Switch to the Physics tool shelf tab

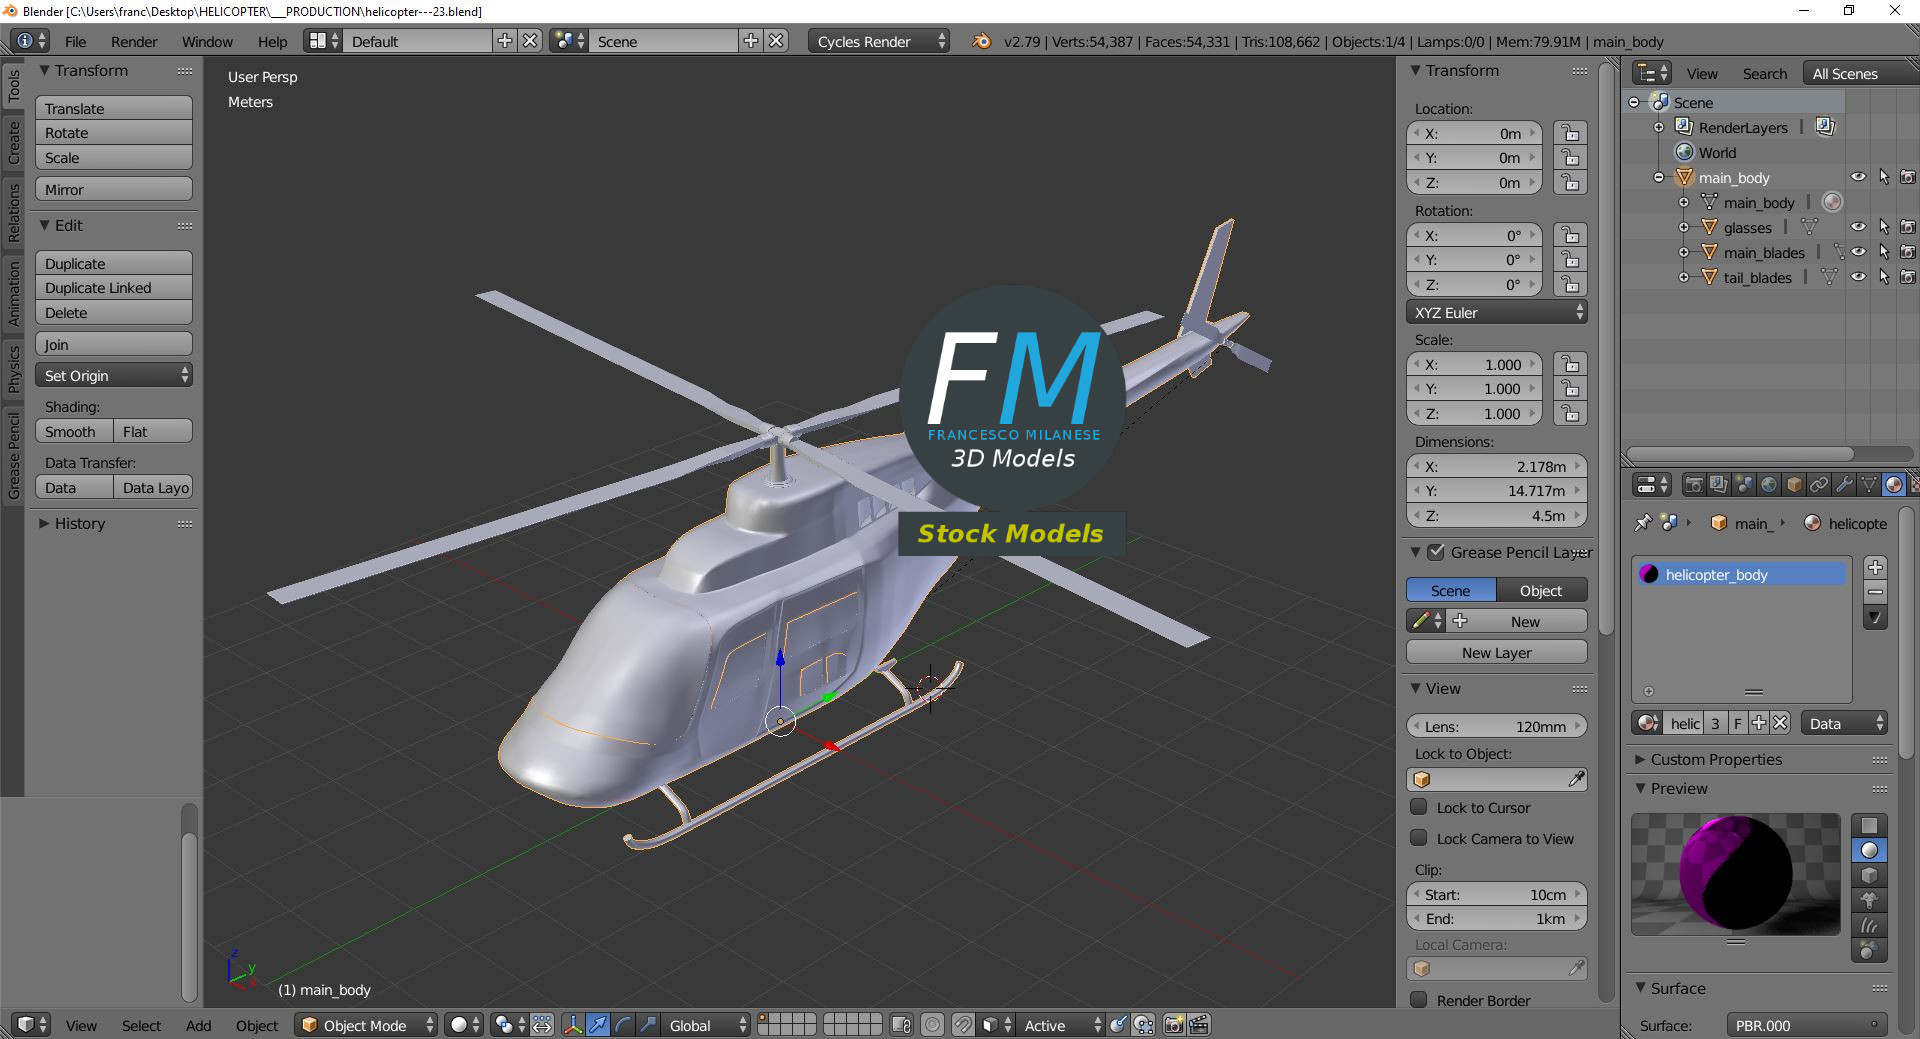13,368
